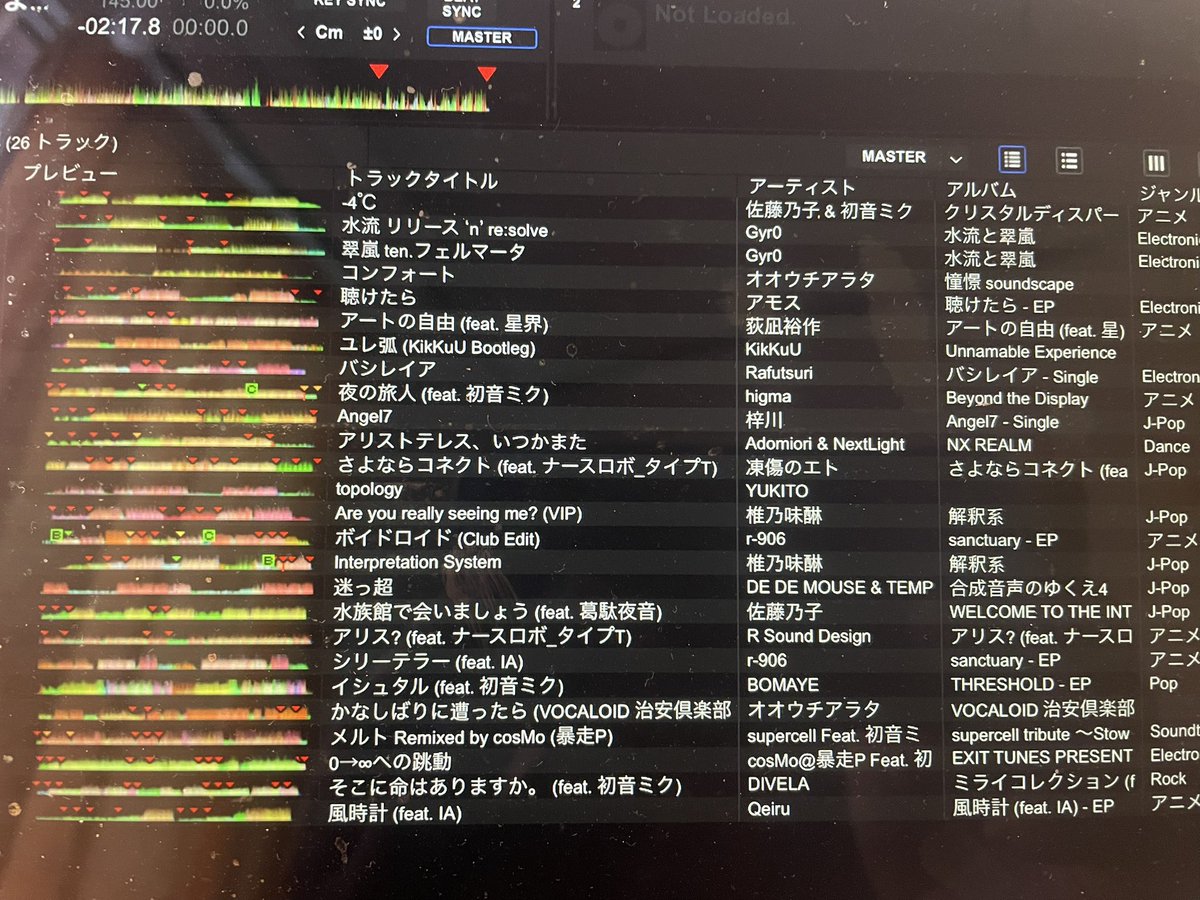The width and height of the screenshot is (1200, 900).
Task: Select the track アリストテレス、いつかまた
Action: [461, 441]
